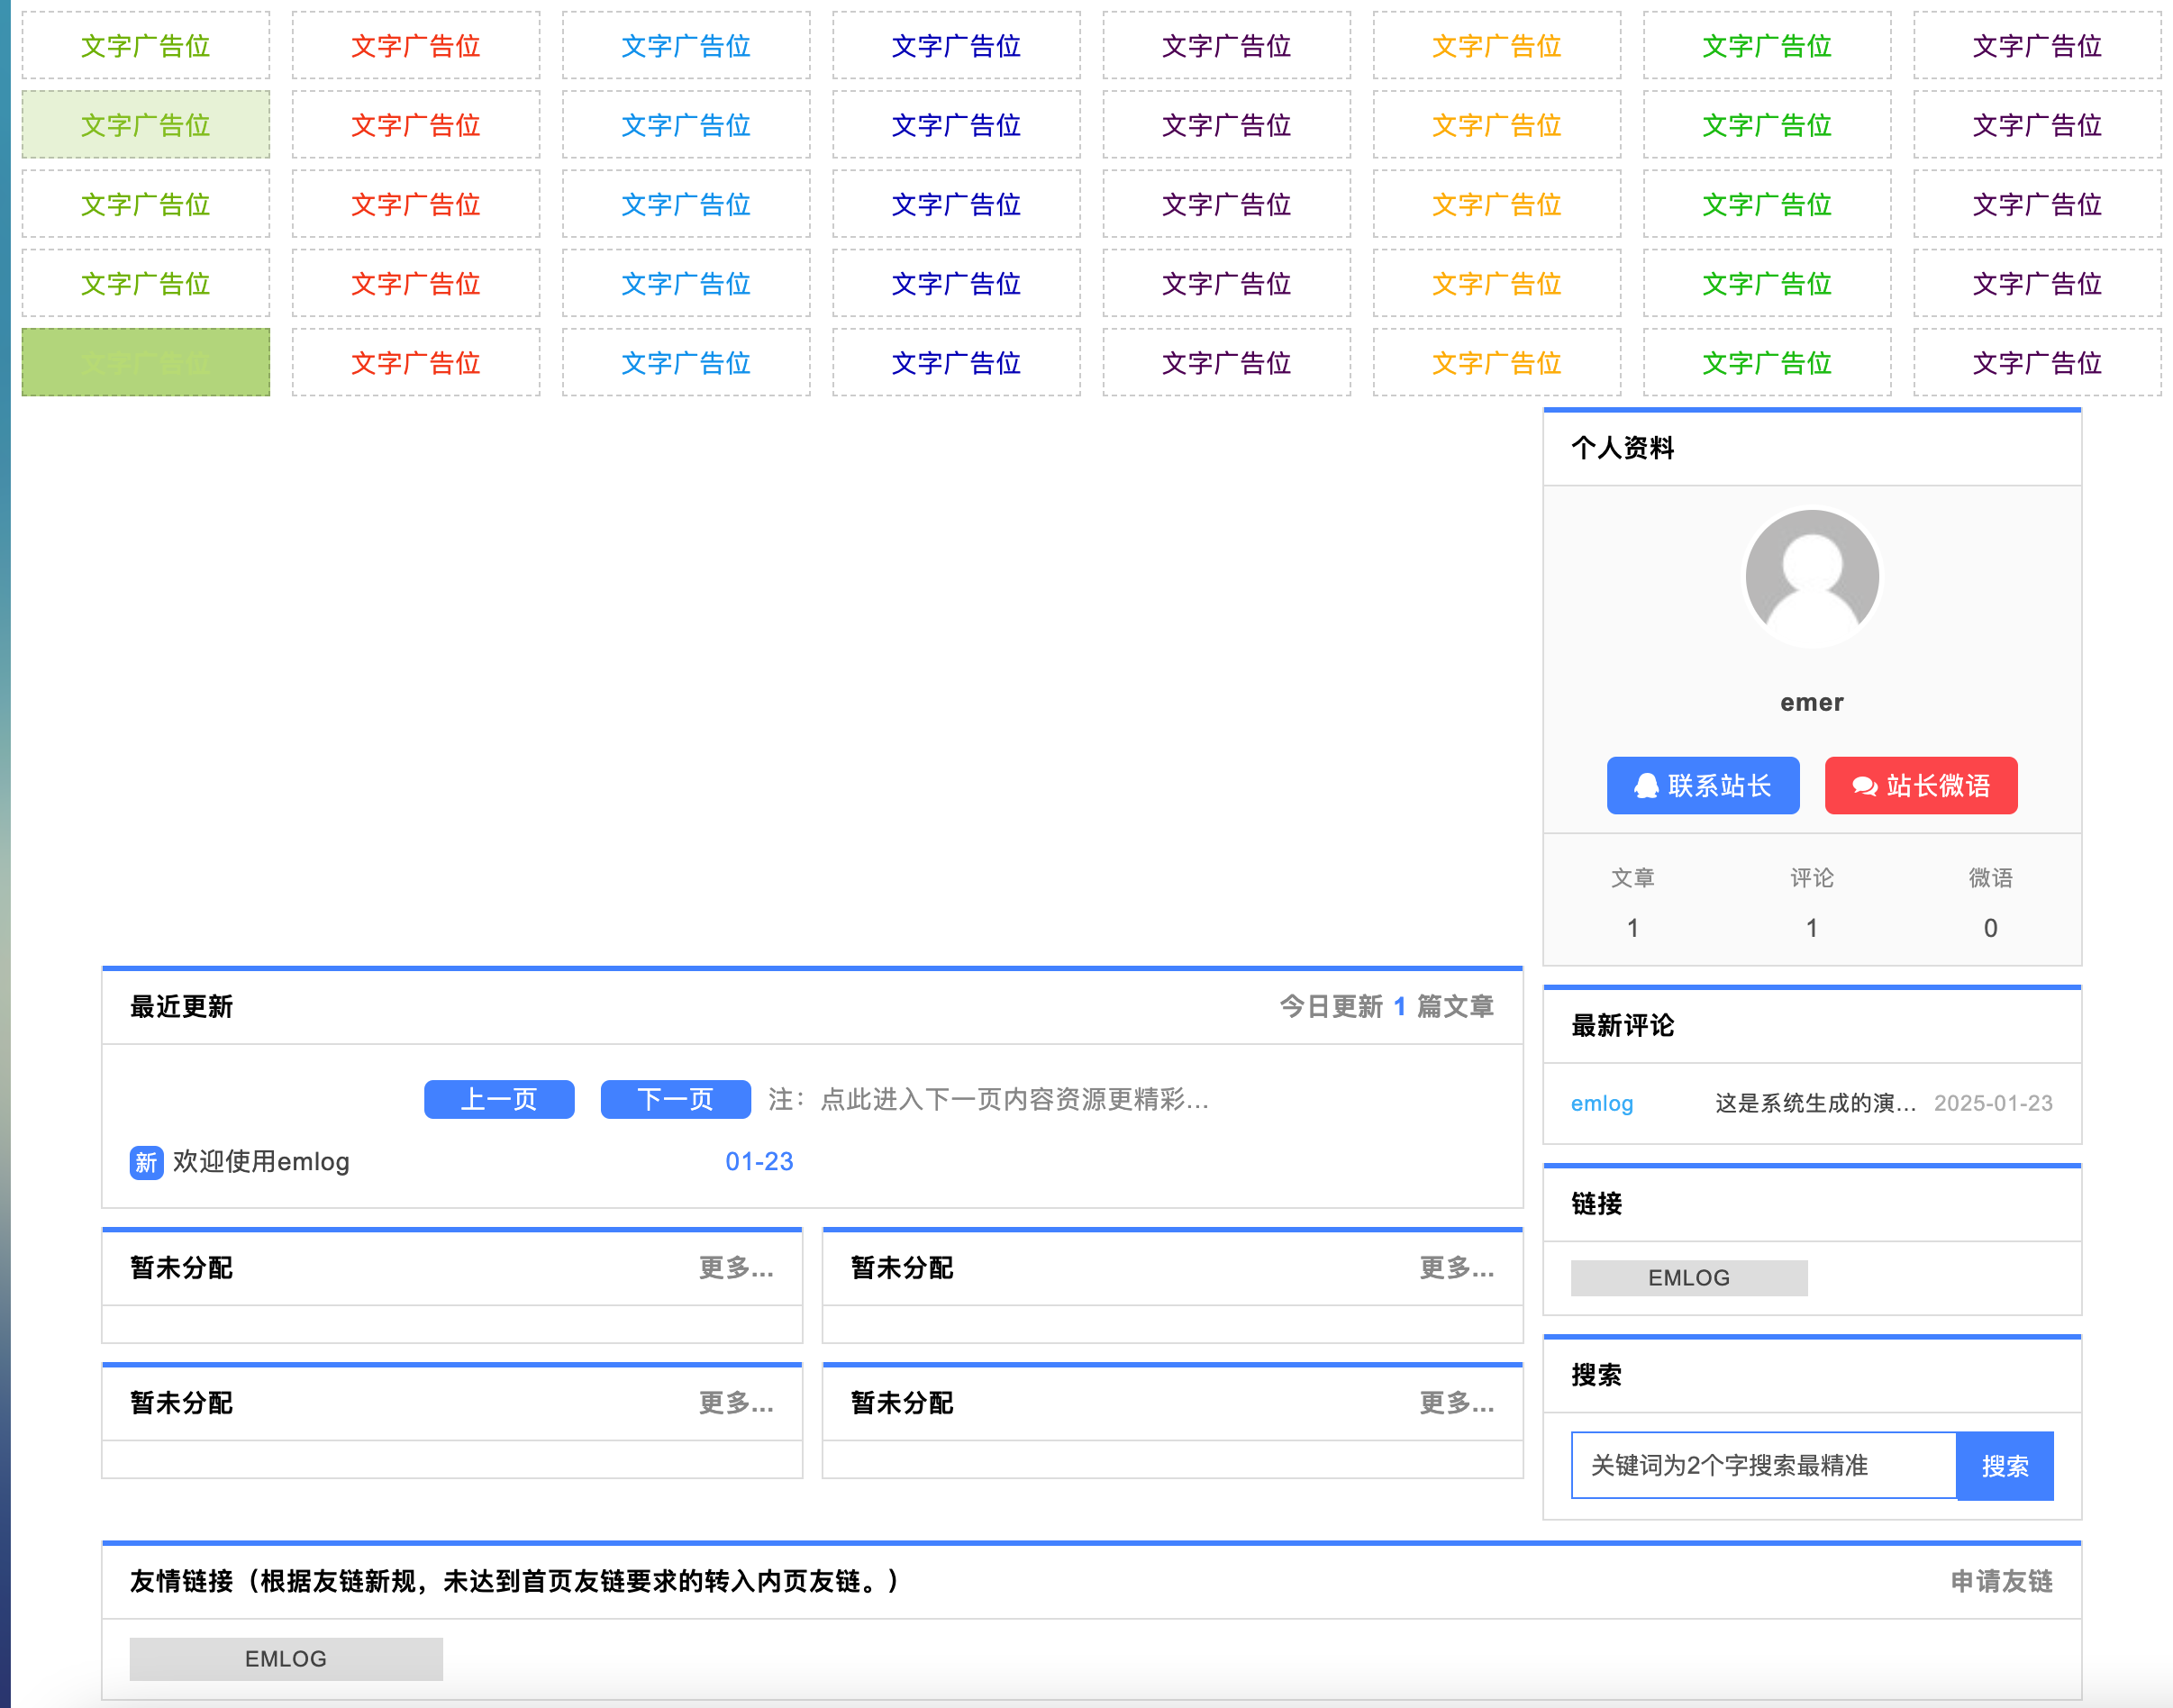Click the bottom-row light-blue 文字广告位 ad

point(686,362)
